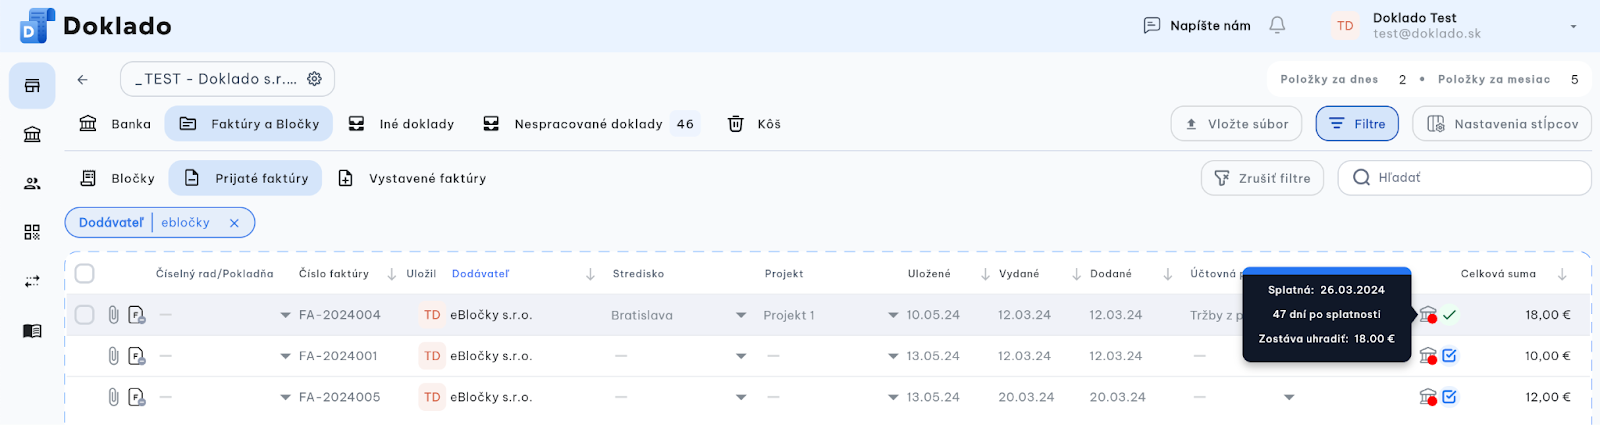Click green checkmark on 18,00 € row
The height and width of the screenshot is (425, 1600).
tap(1450, 315)
